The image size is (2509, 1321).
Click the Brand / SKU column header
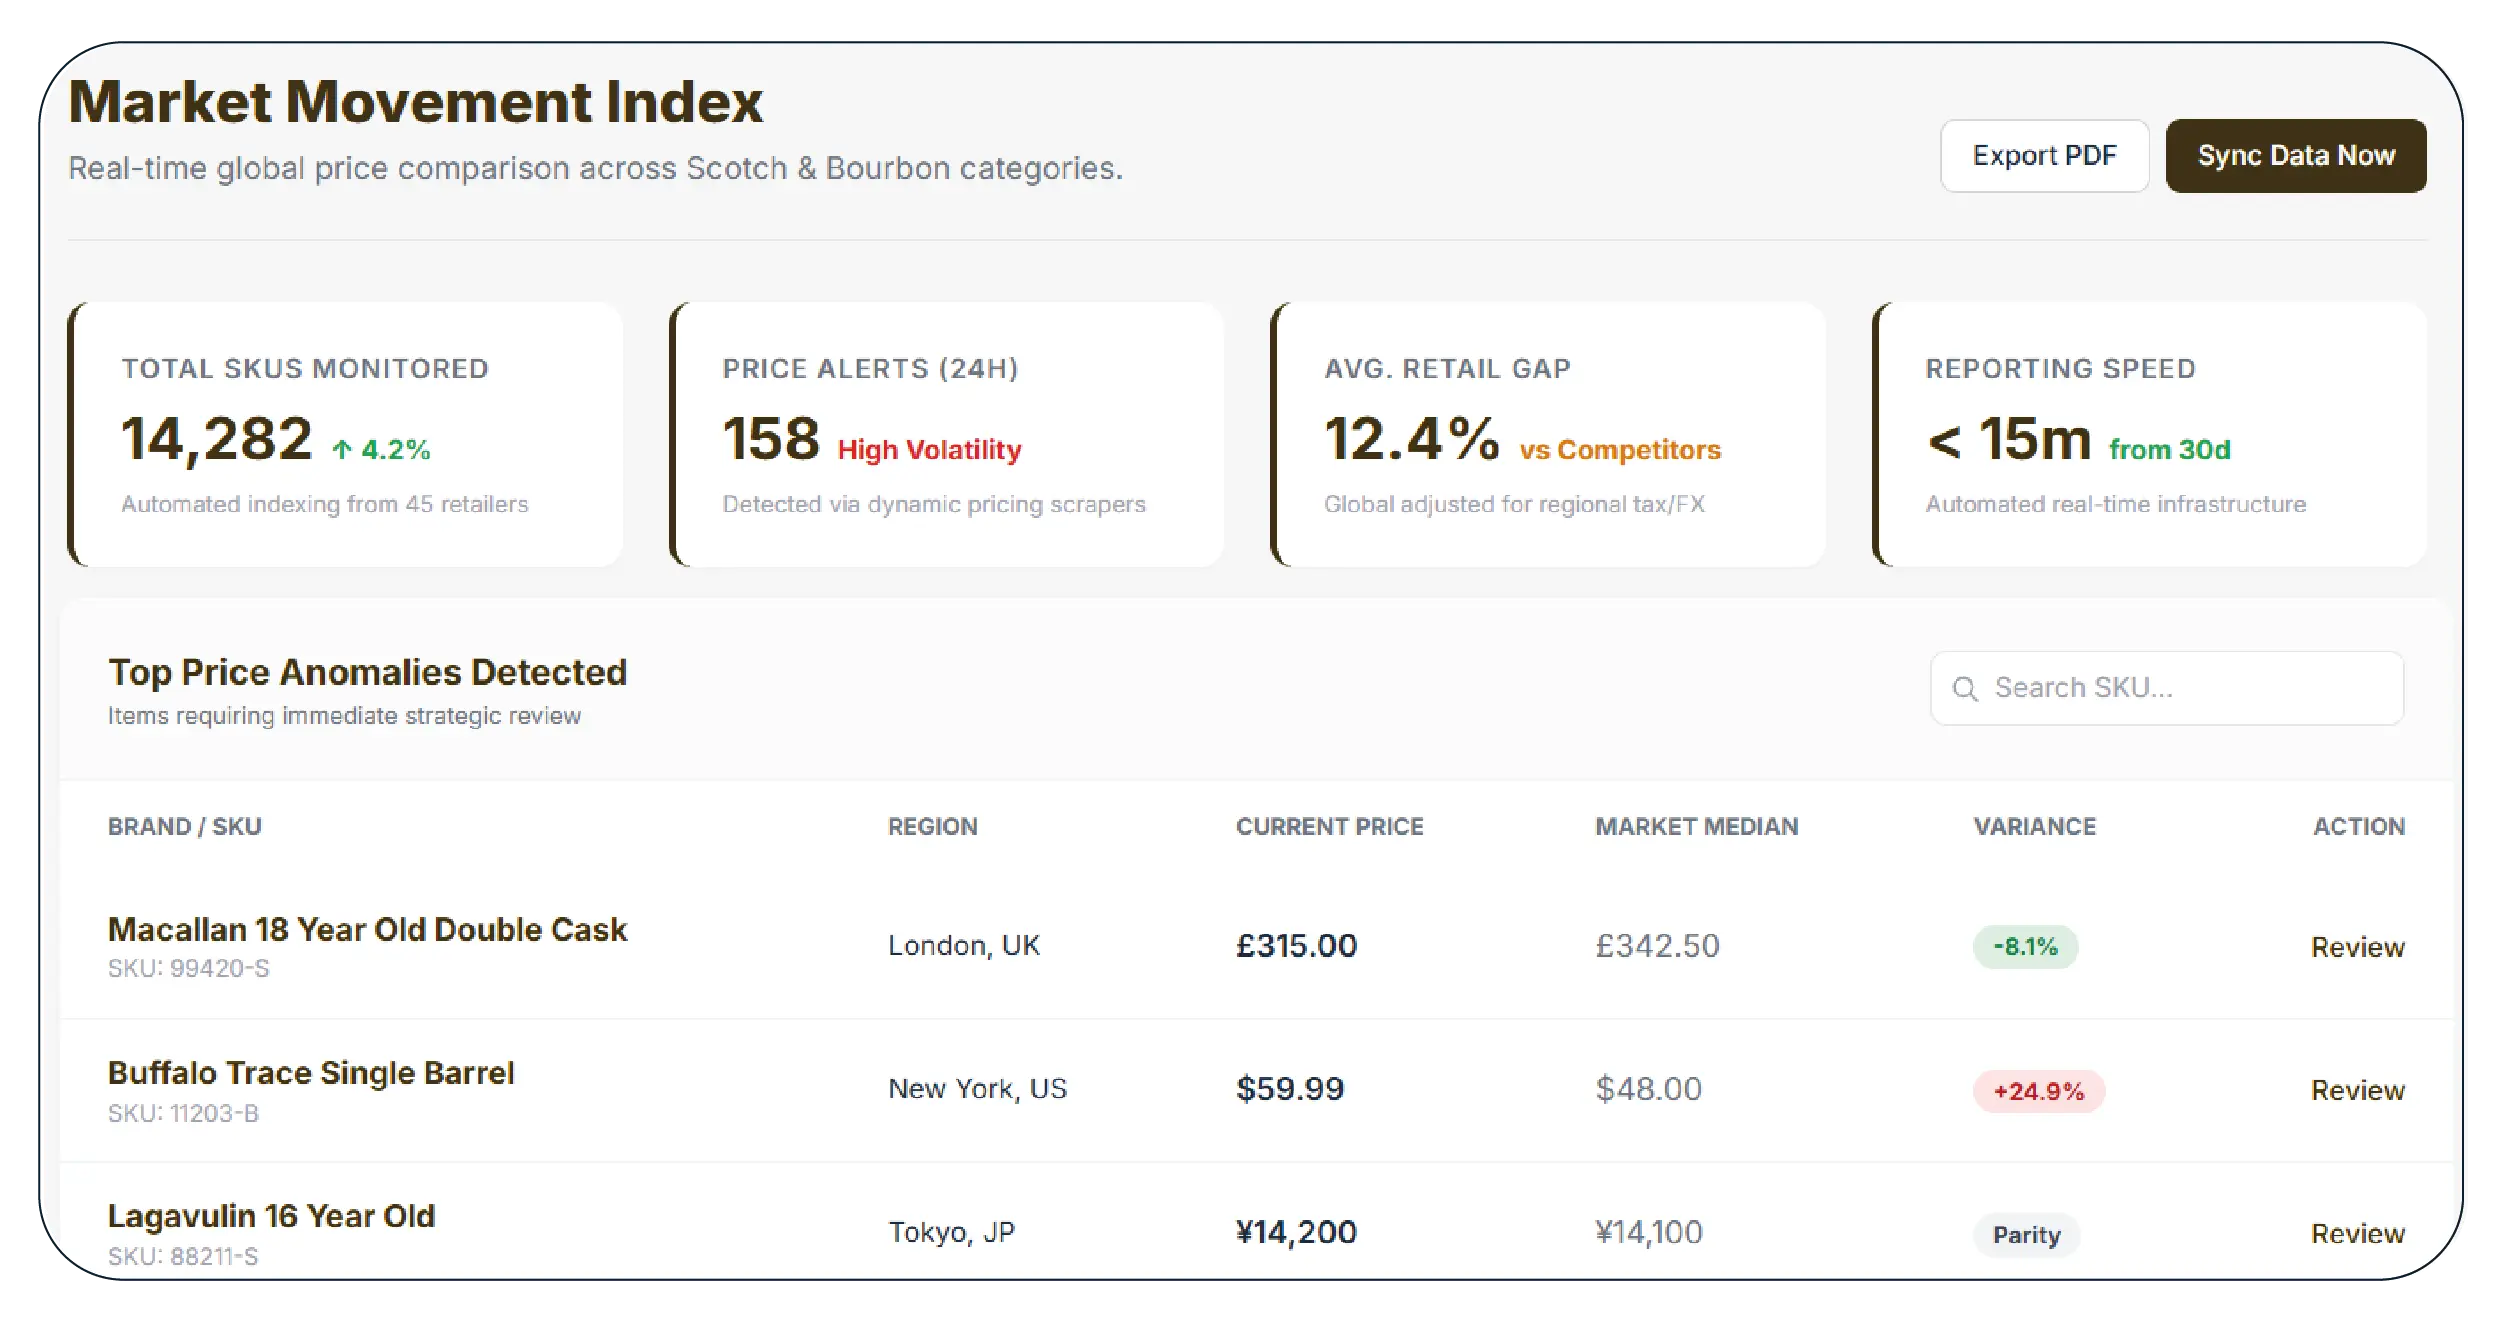pos(185,827)
